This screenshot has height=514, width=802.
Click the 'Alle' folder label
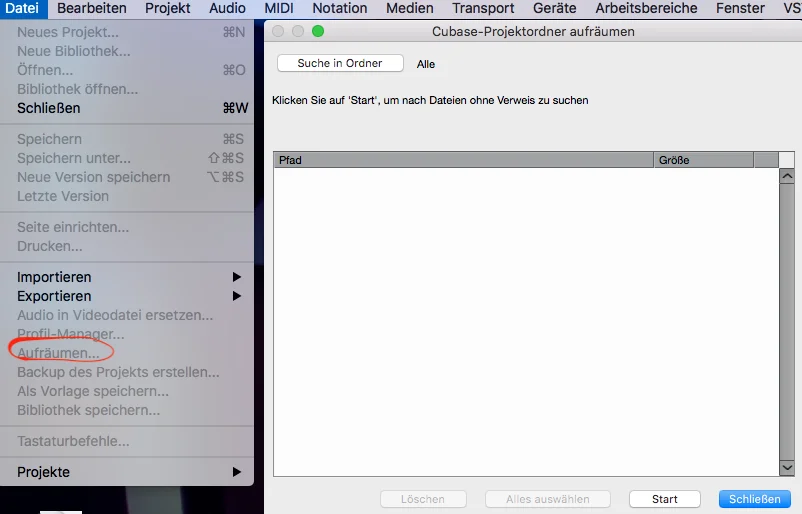point(426,64)
